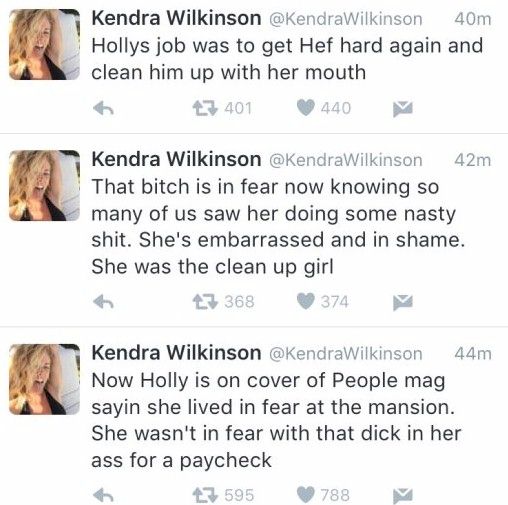The height and width of the screenshot is (505, 508).
Task: Open tweet text about People mag cover
Action: point(276,420)
